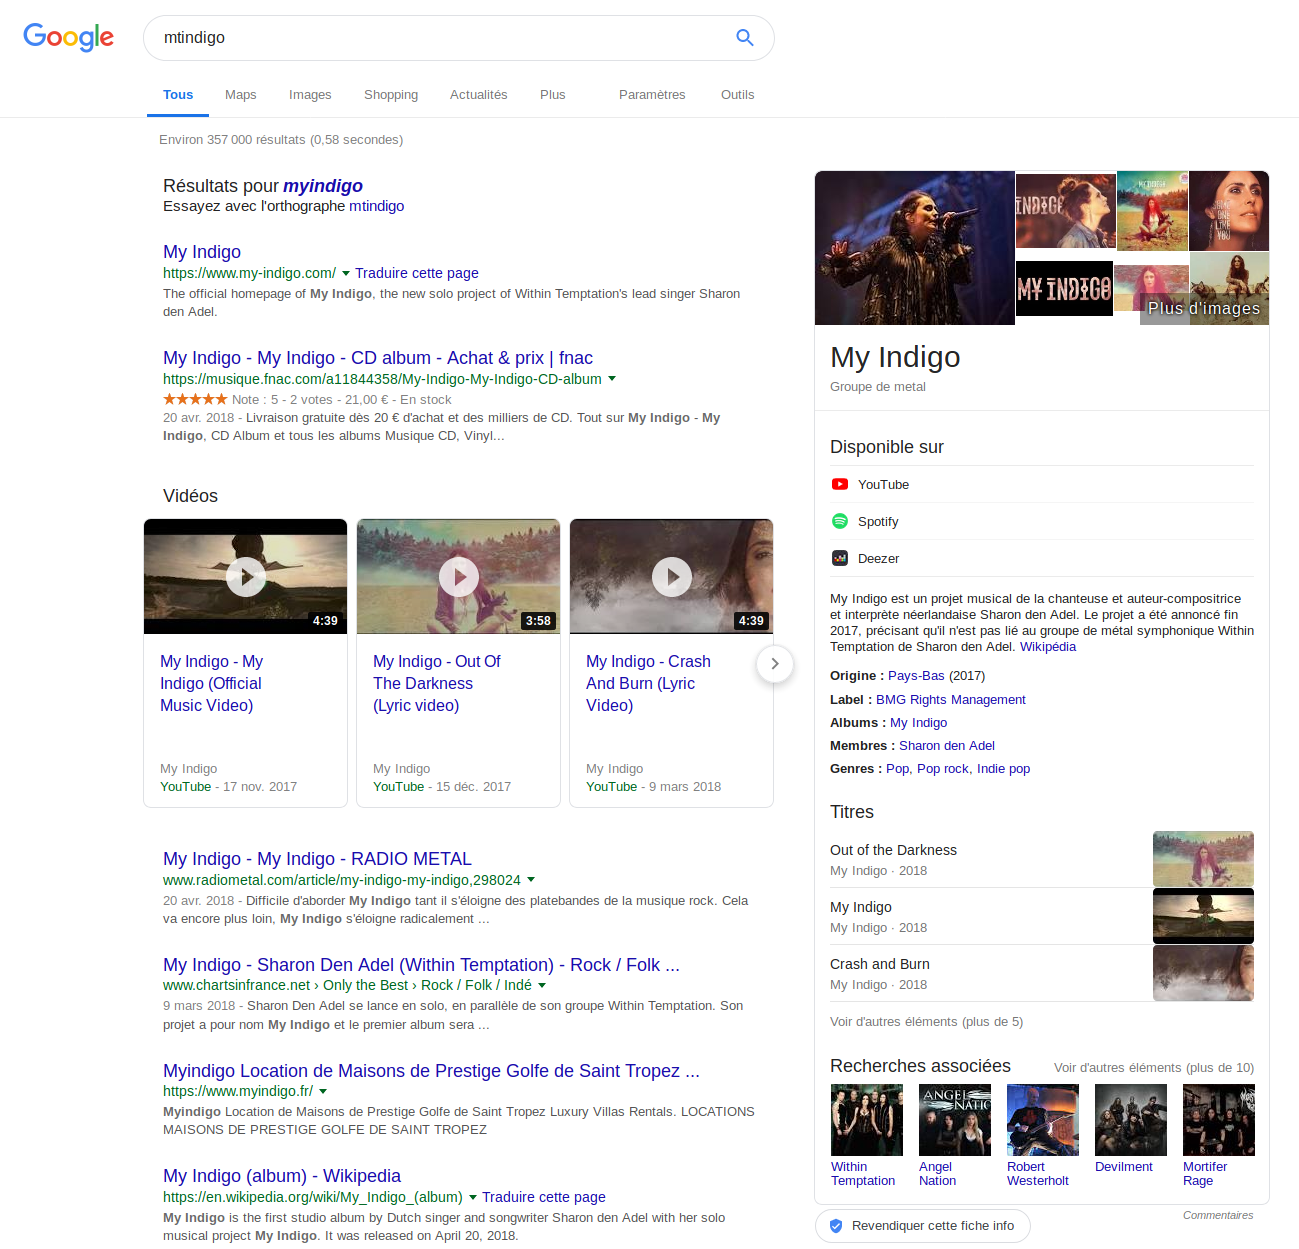
Task: Play the Crash And Burn lyric video
Action: (672, 577)
